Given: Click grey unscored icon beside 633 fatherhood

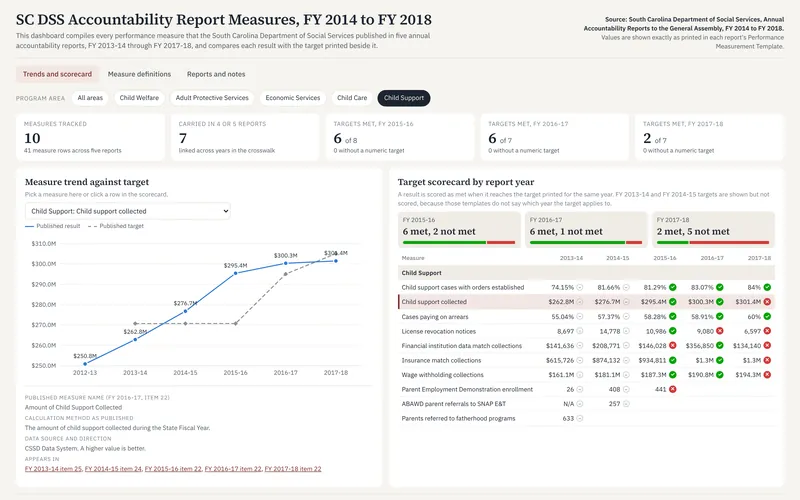Looking at the screenshot, I should pyautogui.click(x=580, y=418).
